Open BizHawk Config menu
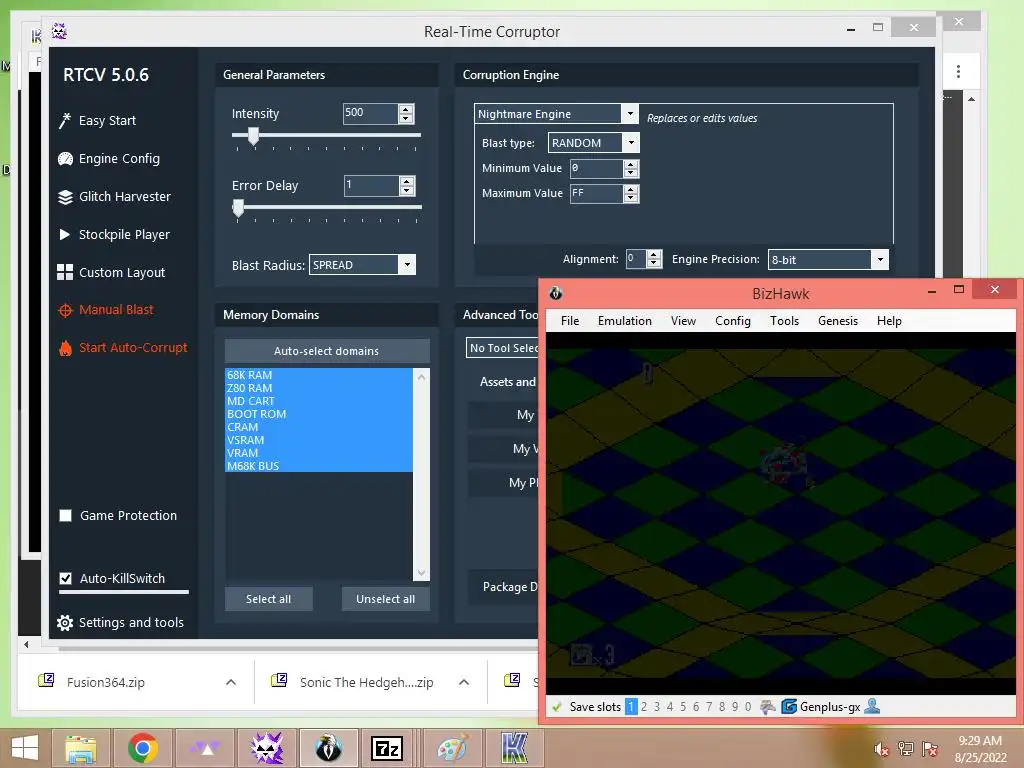 [x=733, y=321]
